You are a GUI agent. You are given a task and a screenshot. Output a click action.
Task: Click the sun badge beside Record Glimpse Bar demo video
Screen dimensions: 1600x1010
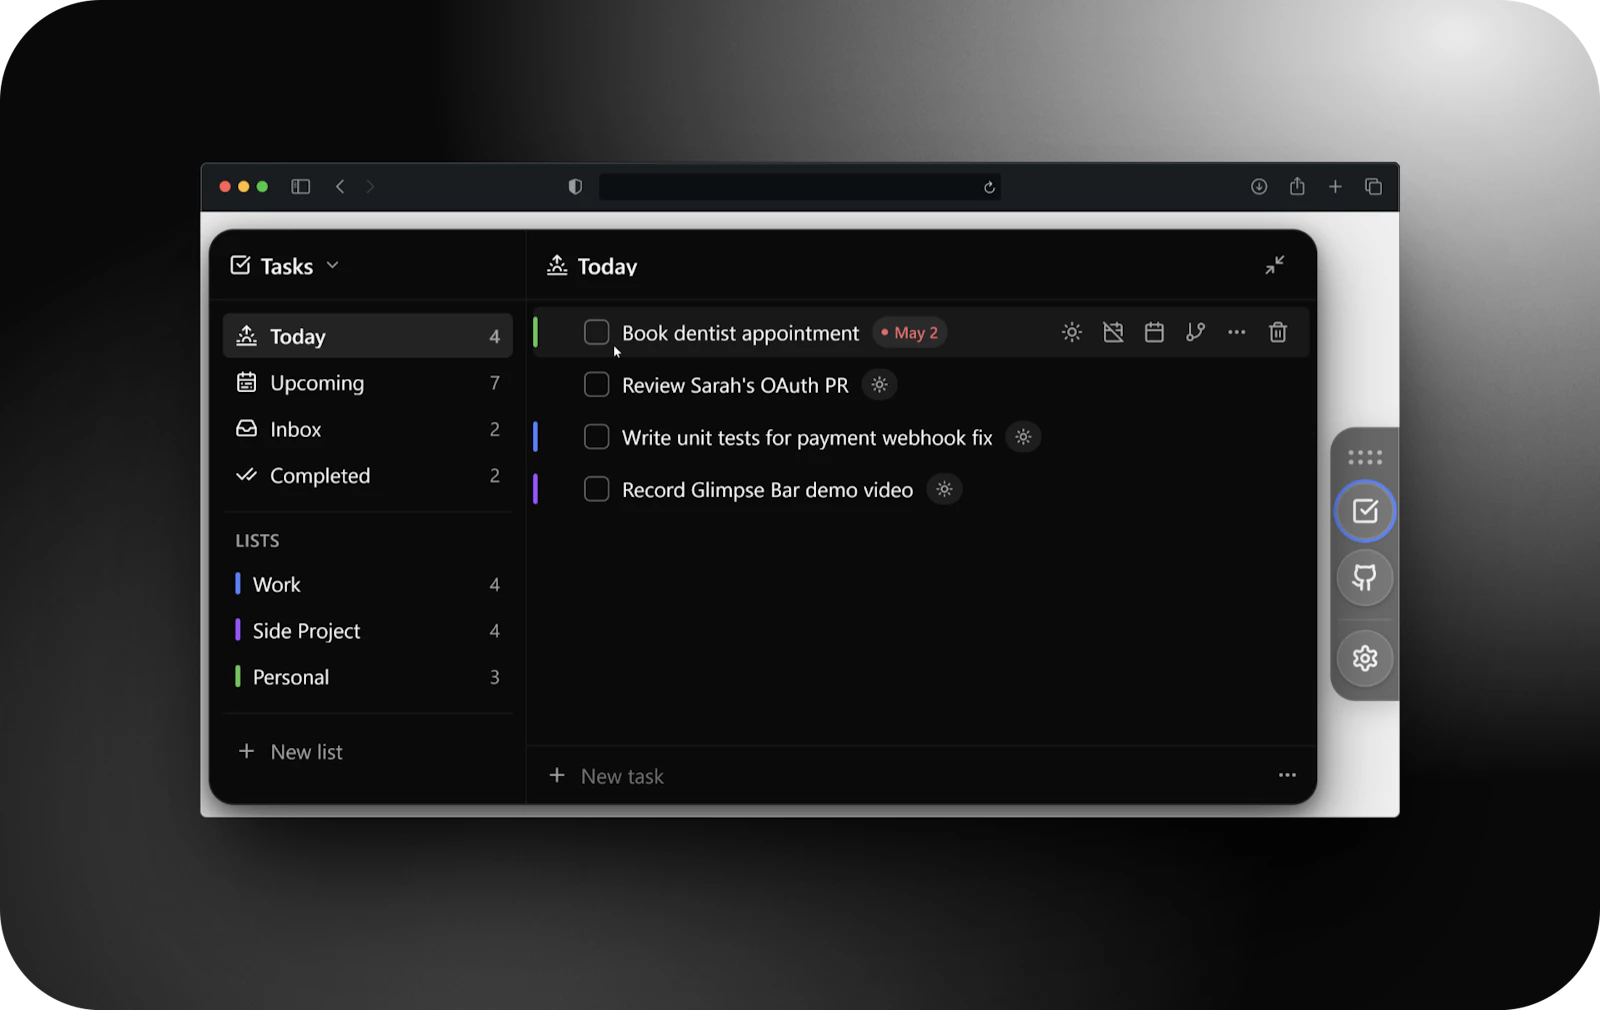click(x=944, y=489)
